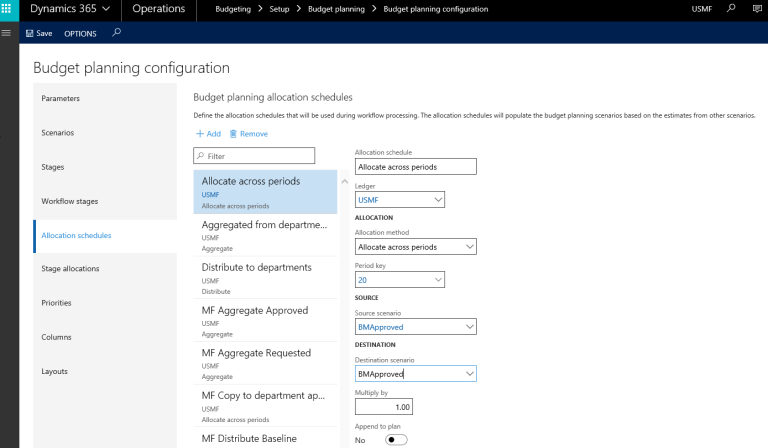Image resolution: width=768 pixels, height=448 pixels.
Task: Click the action bar search icon
Action: click(x=117, y=33)
